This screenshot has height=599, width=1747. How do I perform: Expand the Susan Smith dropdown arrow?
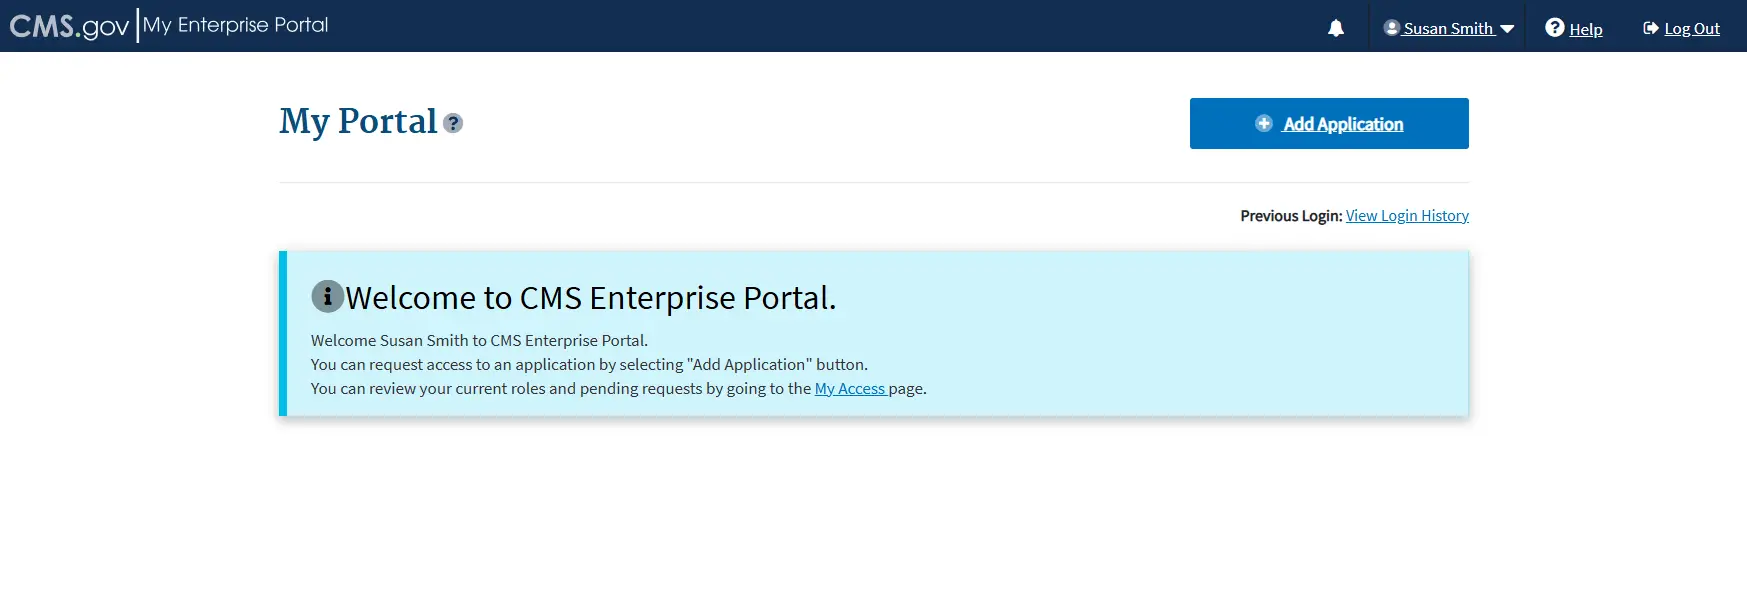[x=1507, y=29]
